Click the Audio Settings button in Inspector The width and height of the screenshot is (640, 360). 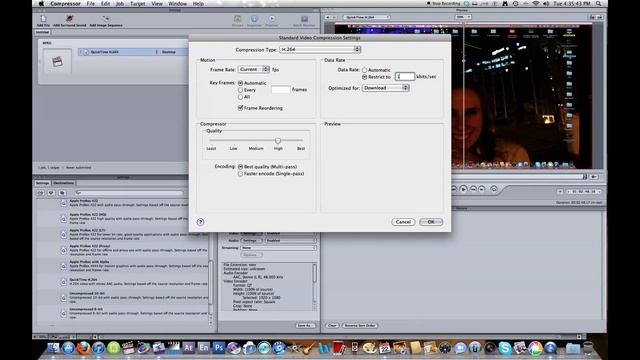click(250, 240)
